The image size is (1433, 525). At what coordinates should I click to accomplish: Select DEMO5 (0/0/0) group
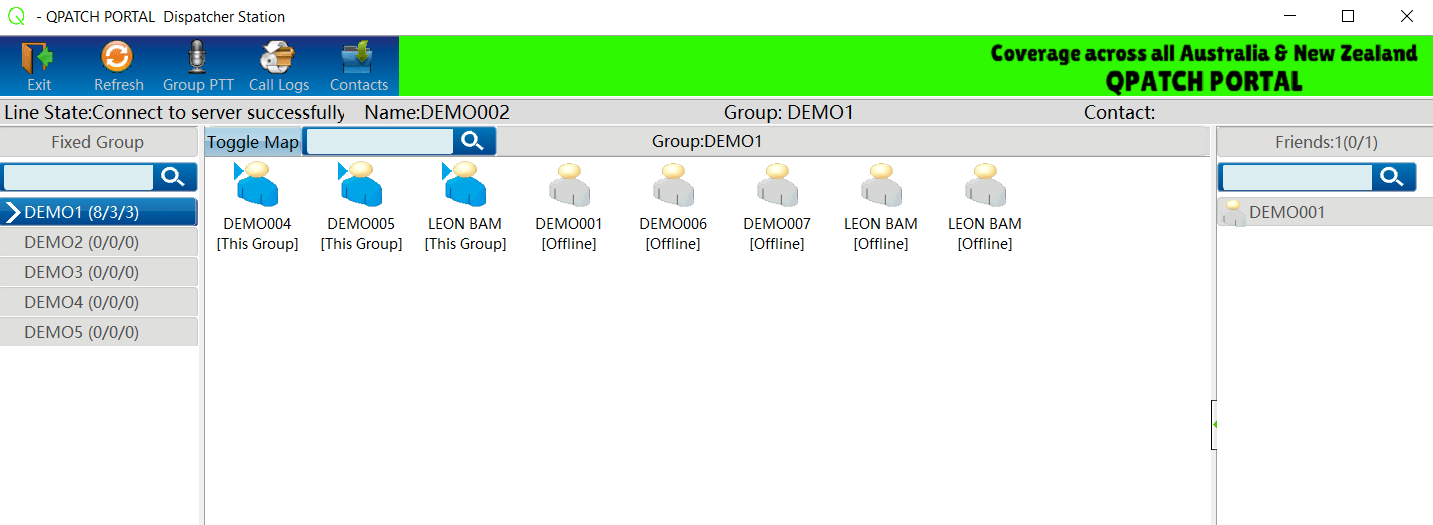99,332
